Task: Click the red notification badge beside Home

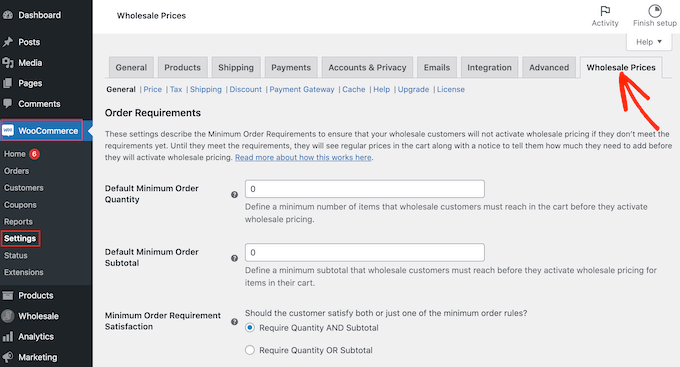Action: tap(34, 154)
